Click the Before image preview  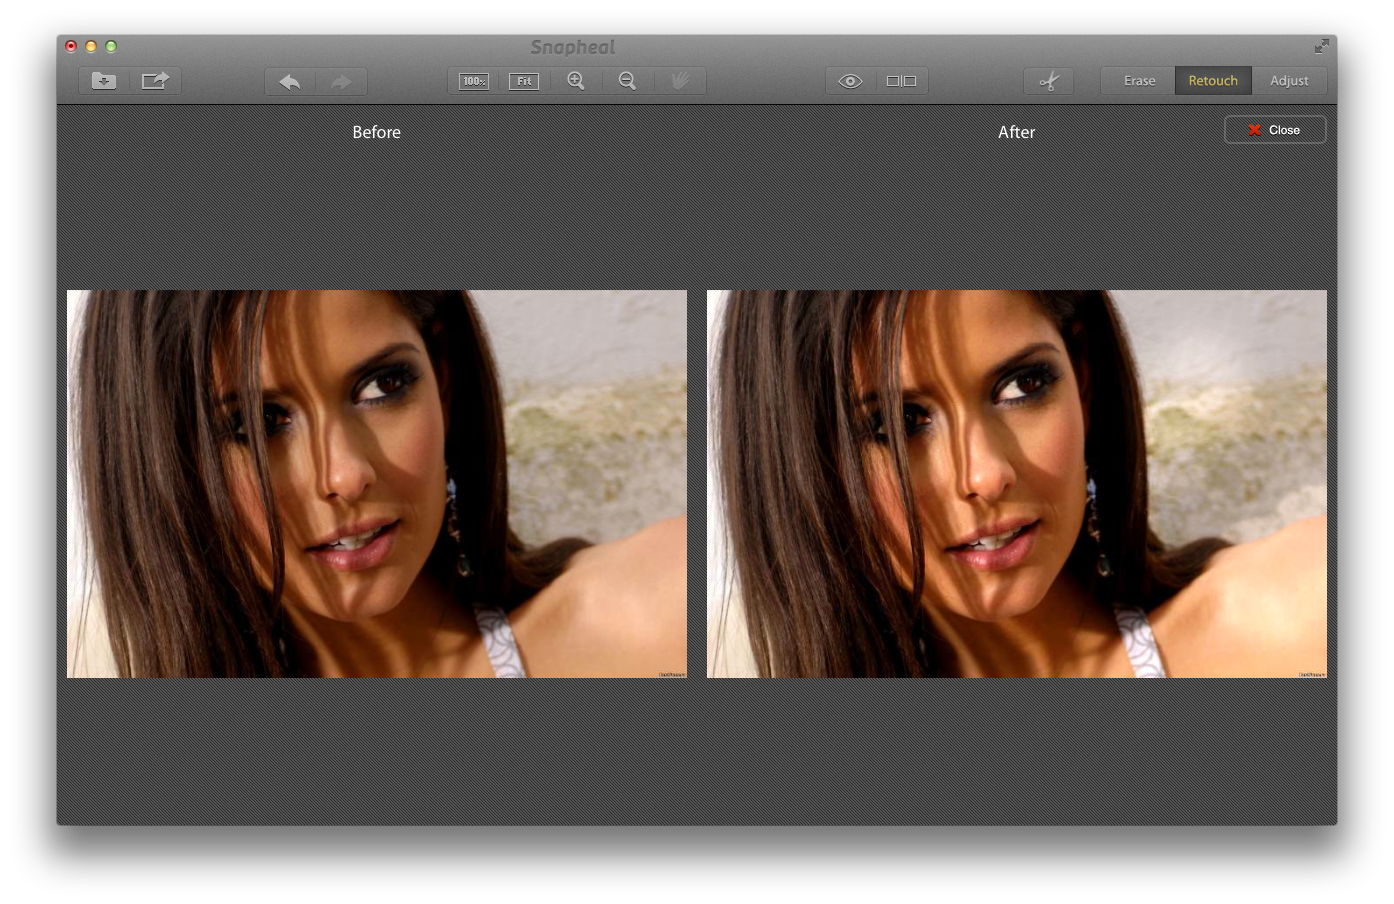(377, 484)
